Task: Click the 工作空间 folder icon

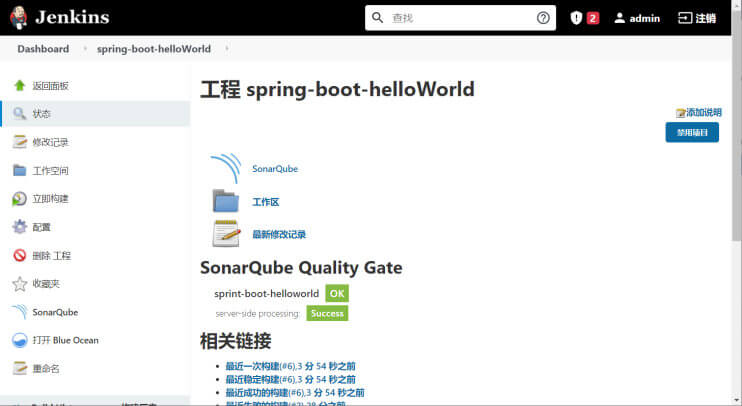Action: [19, 170]
